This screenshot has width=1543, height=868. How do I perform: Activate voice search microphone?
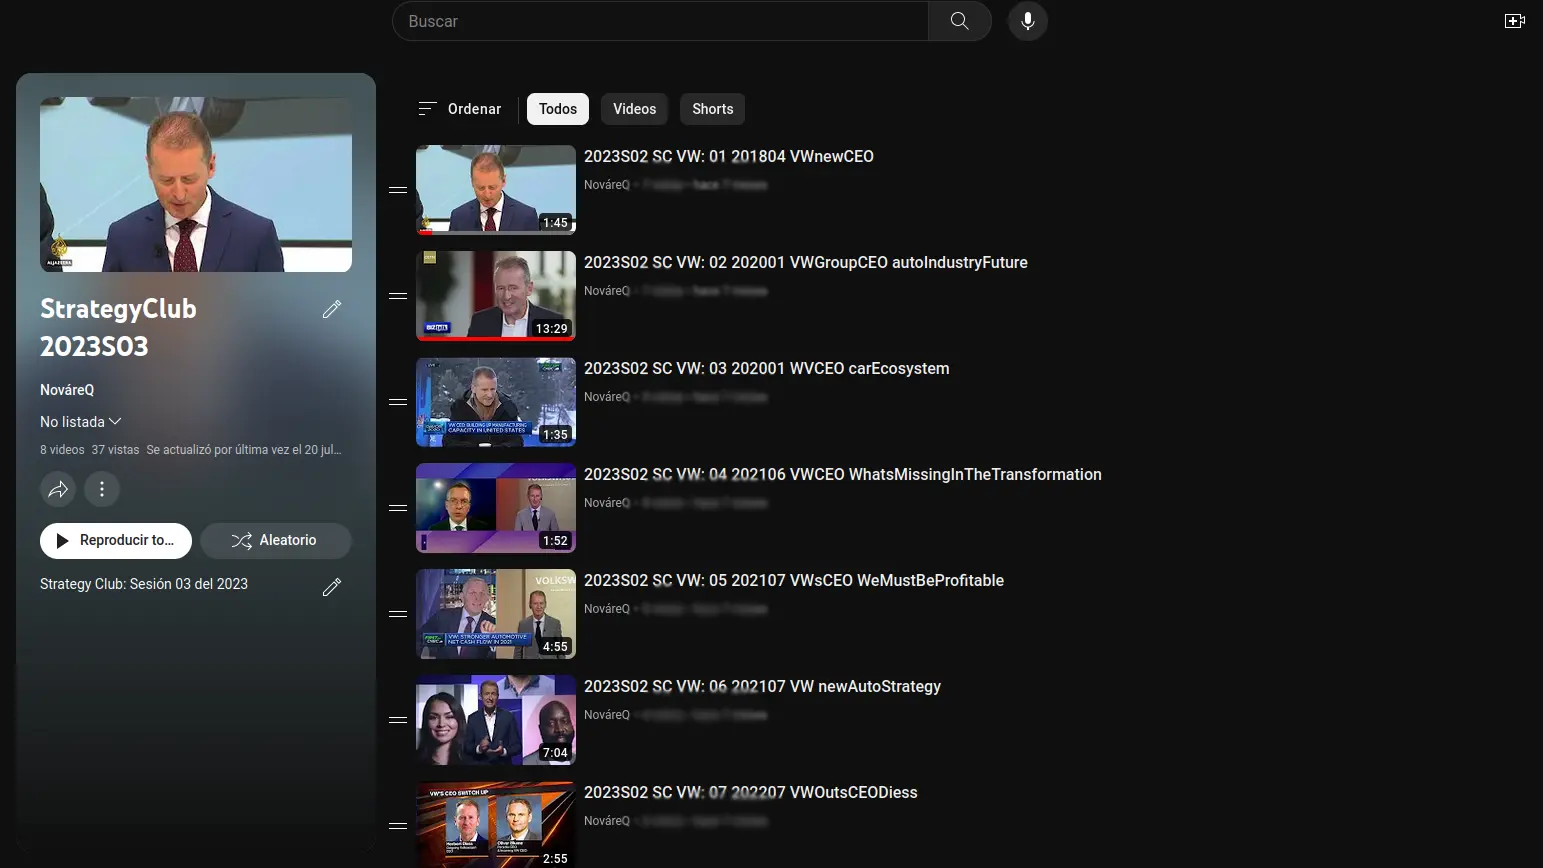pos(1027,21)
